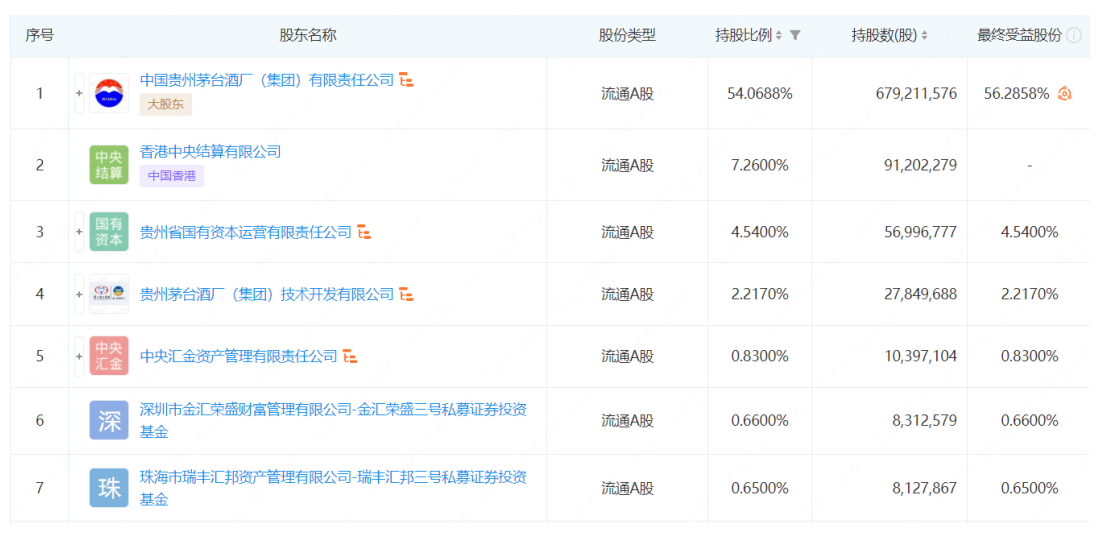The height and width of the screenshot is (534, 1107).
Task: Click 流通A股 in the 香港中央结算 row
Action: (627, 165)
